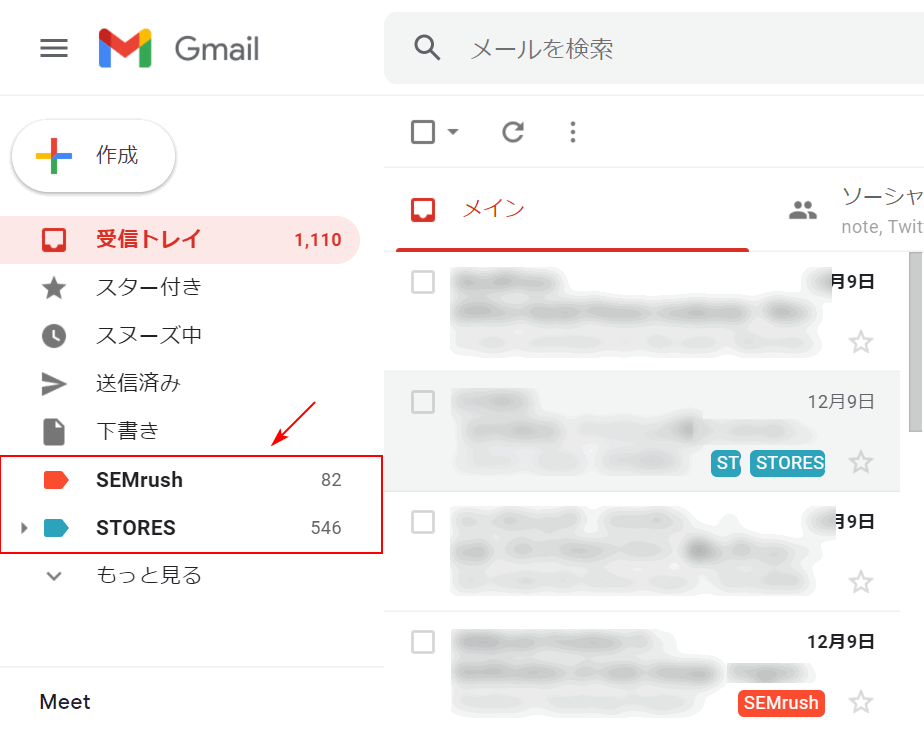
Task: Open the select-all dropdown arrow
Action: pos(453,132)
